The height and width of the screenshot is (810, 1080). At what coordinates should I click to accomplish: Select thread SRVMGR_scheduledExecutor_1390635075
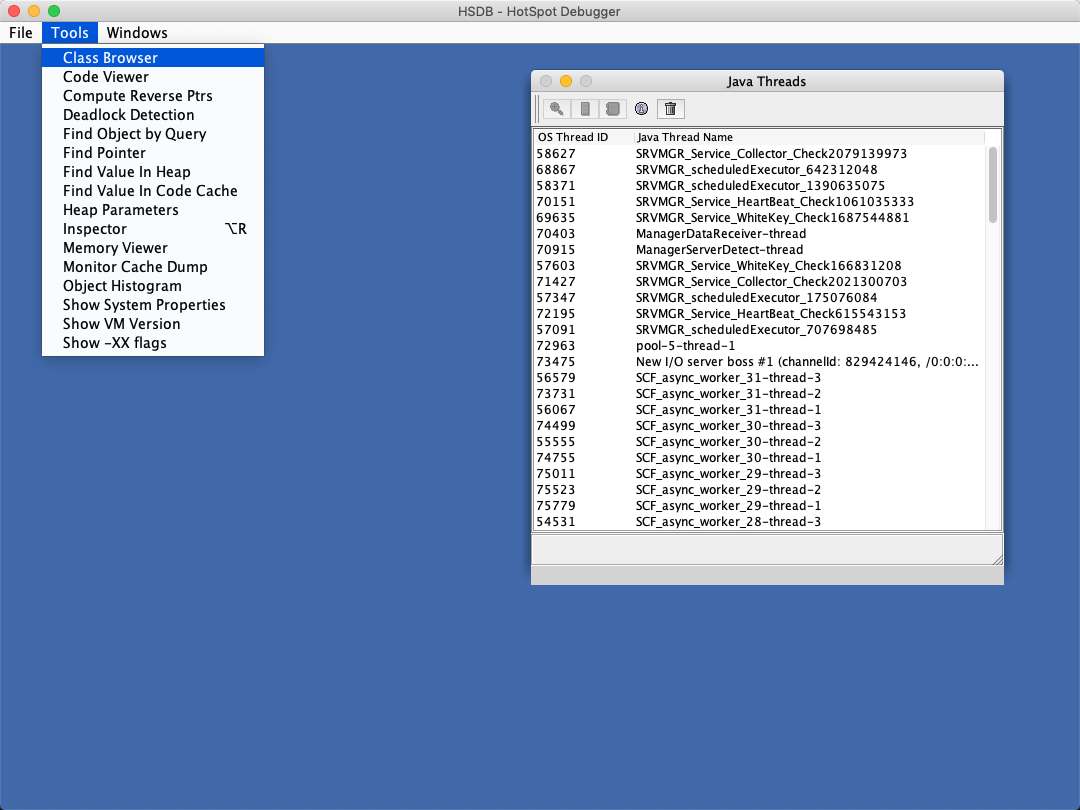[760, 186]
